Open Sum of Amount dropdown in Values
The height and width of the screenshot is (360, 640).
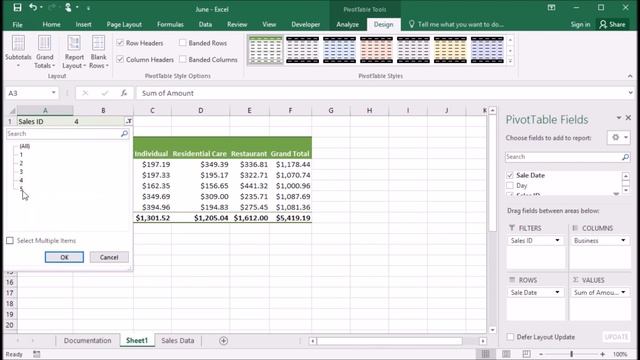point(623,292)
